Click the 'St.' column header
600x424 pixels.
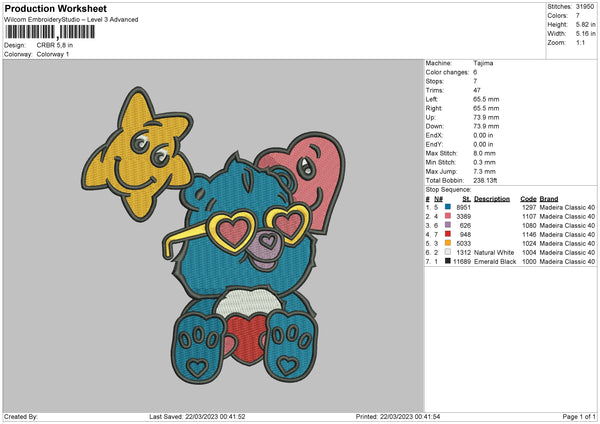[x=466, y=199]
